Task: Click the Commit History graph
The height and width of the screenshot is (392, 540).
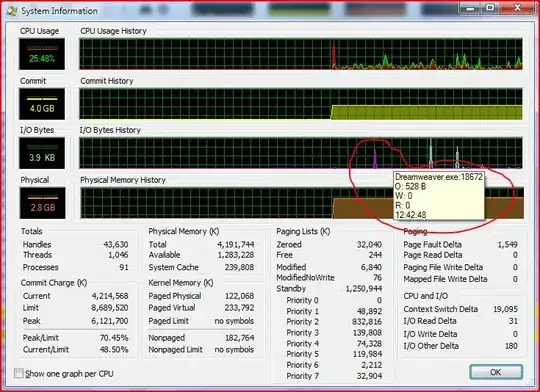Action: pyautogui.click(x=301, y=104)
